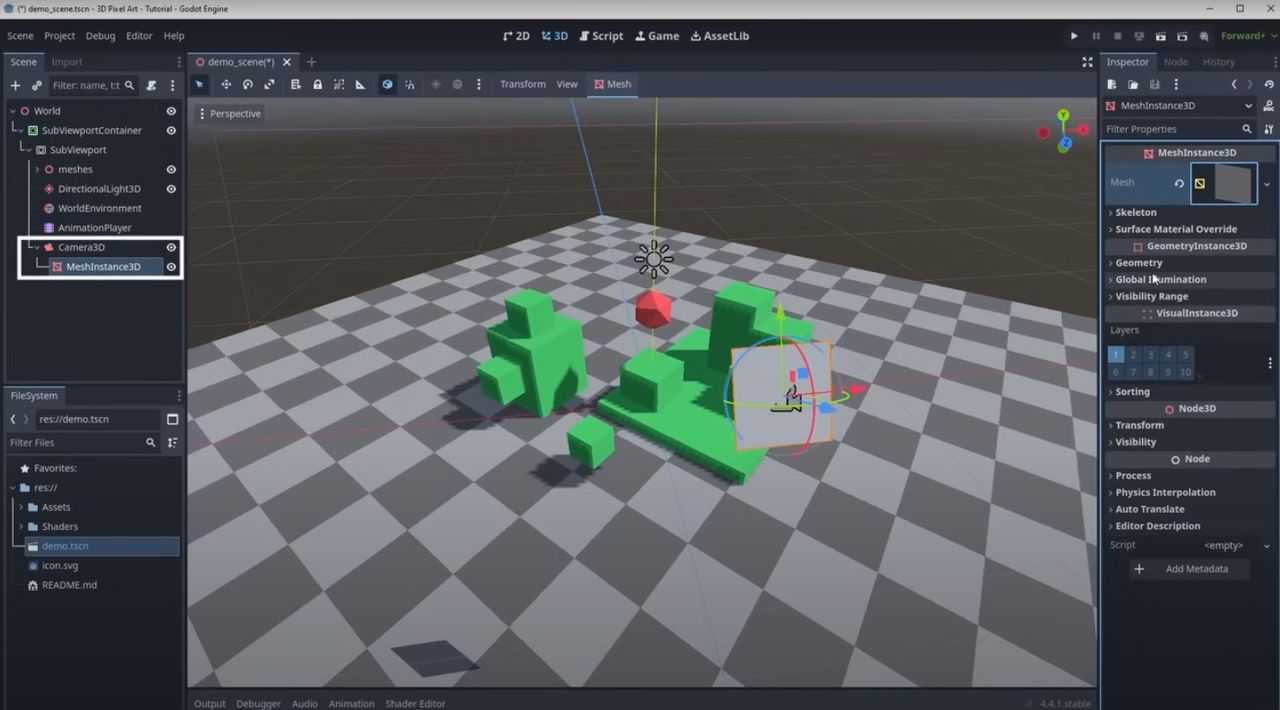This screenshot has height=710, width=1280.
Task: Activate the Rotate Mode tool
Action: point(248,84)
